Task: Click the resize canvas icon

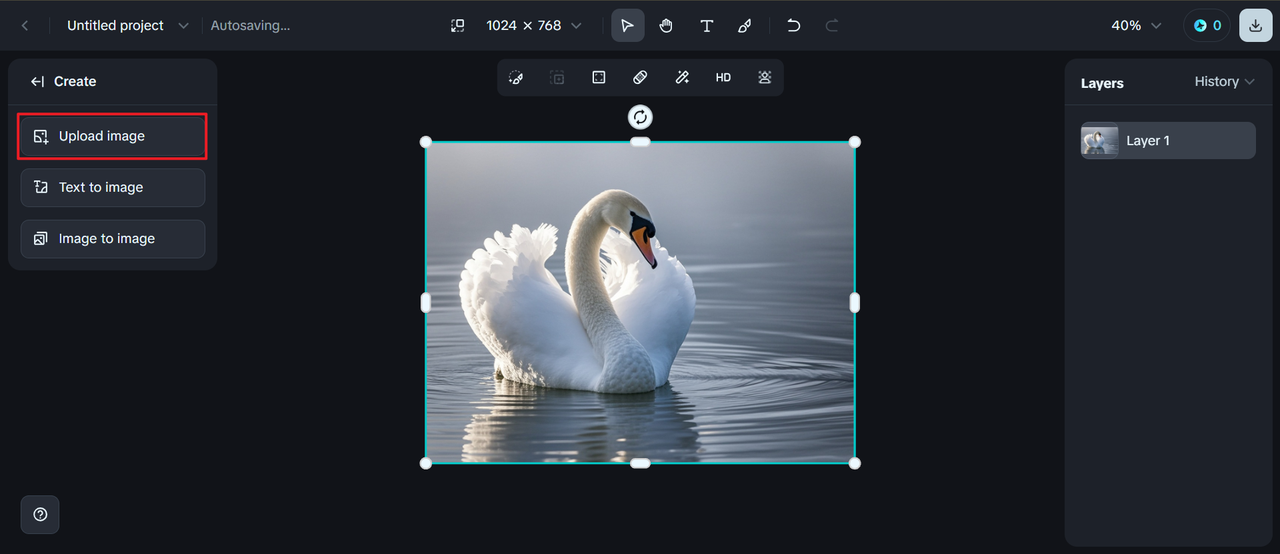Action: point(457,26)
